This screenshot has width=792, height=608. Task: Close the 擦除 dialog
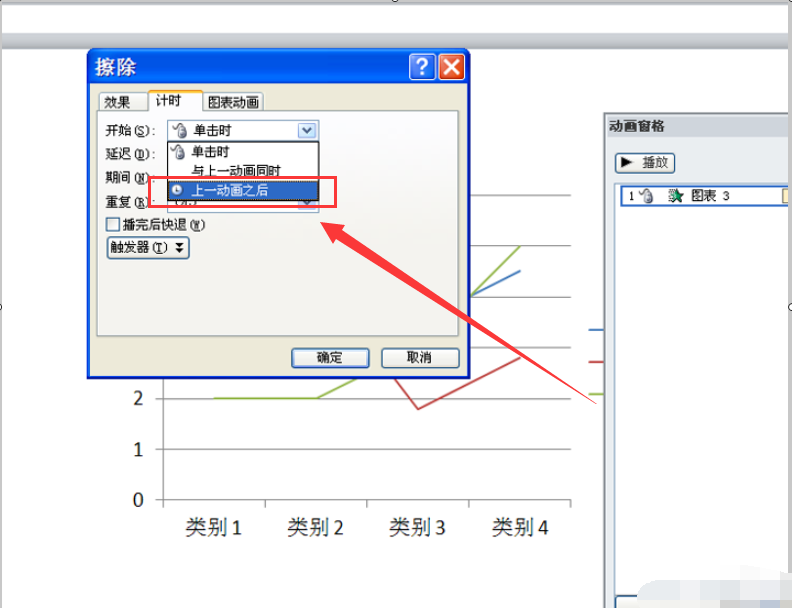coord(452,67)
